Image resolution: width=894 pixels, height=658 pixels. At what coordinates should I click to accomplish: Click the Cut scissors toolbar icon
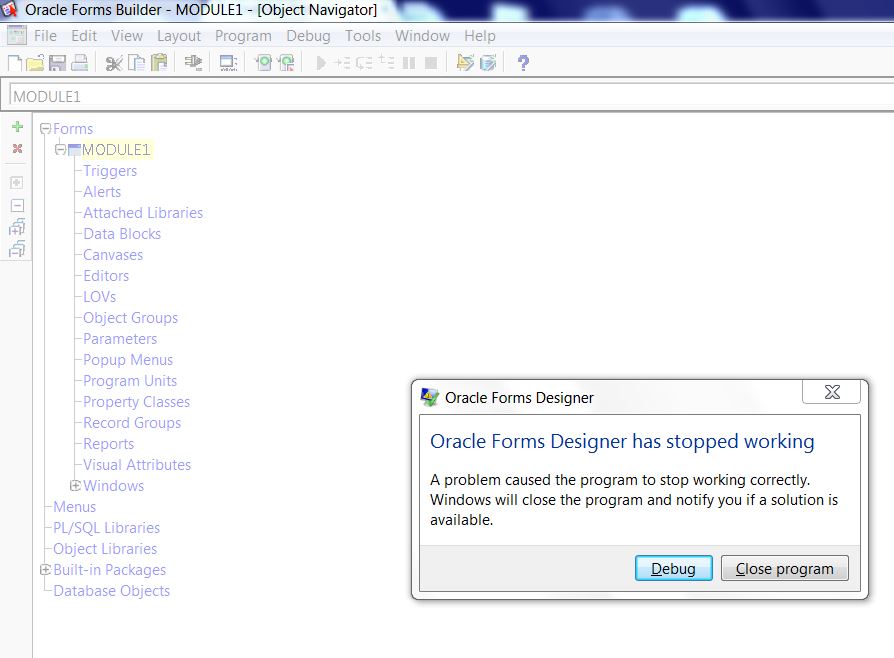(x=113, y=63)
